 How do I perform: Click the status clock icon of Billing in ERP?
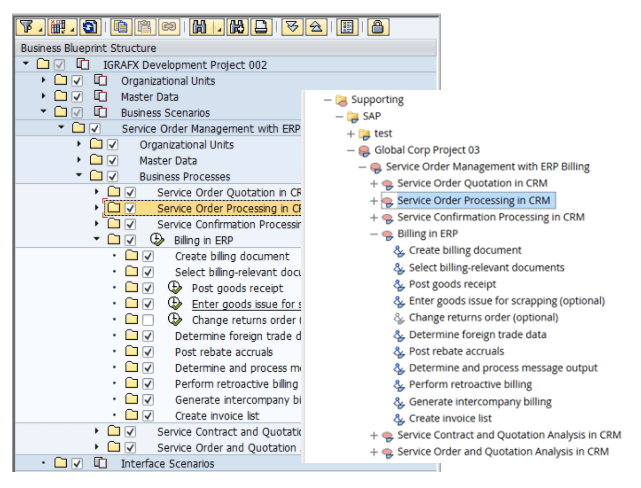point(157,239)
